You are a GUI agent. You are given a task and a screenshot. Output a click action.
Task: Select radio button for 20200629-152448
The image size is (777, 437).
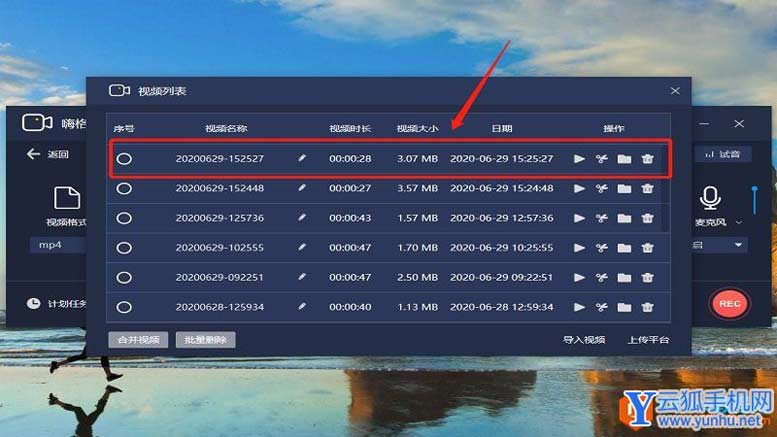124,189
